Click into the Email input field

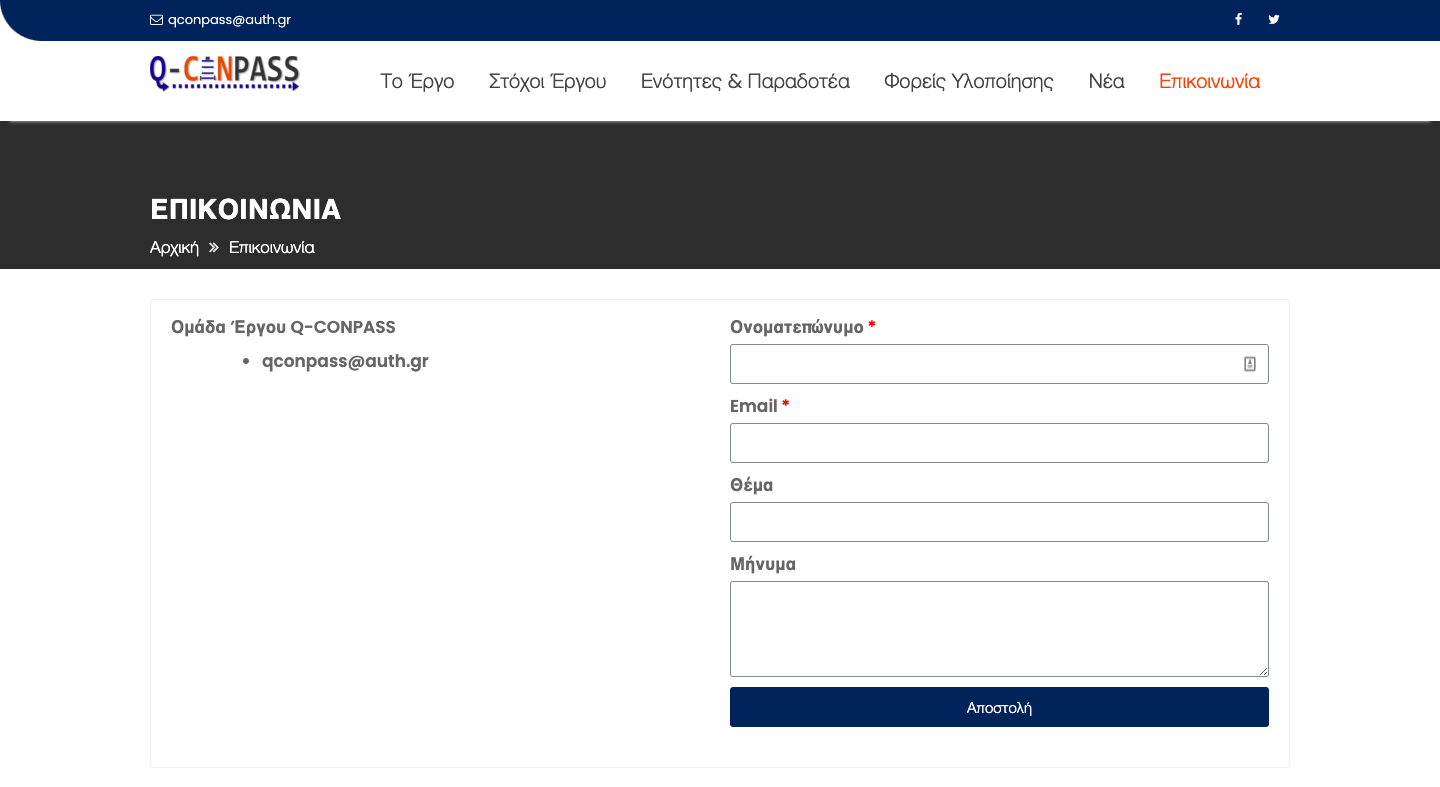pyautogui.click(x=999, y=443)
